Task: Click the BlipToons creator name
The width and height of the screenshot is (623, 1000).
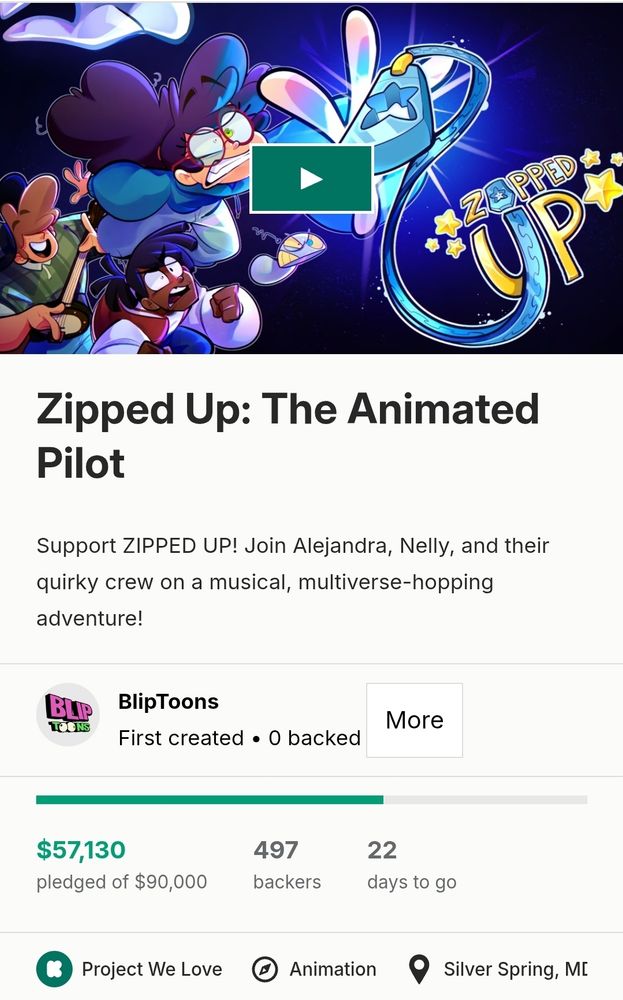Action: pyautogui.click(x=171, y=701)
